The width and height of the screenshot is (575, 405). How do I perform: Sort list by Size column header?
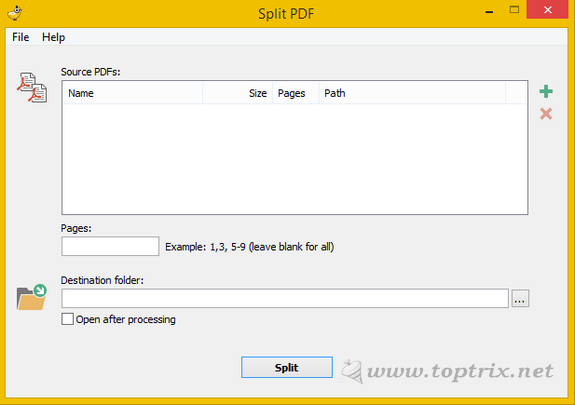tap(238, 93)
